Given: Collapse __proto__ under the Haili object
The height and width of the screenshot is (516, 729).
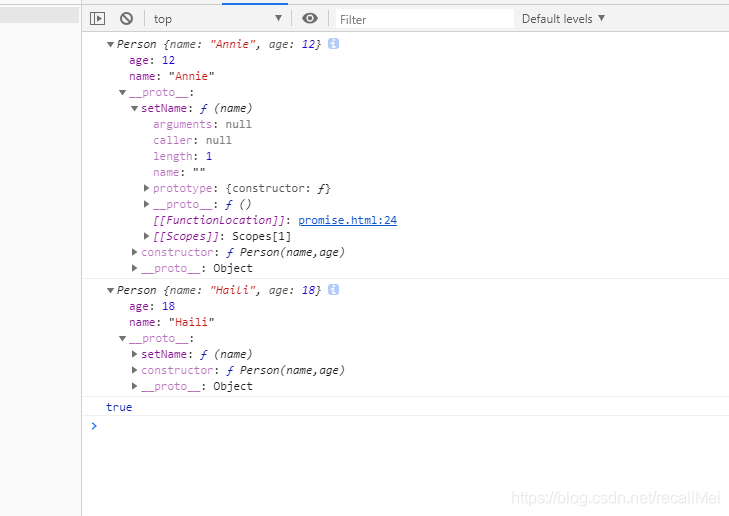Looking at the screenshot, I should (122, 338).
